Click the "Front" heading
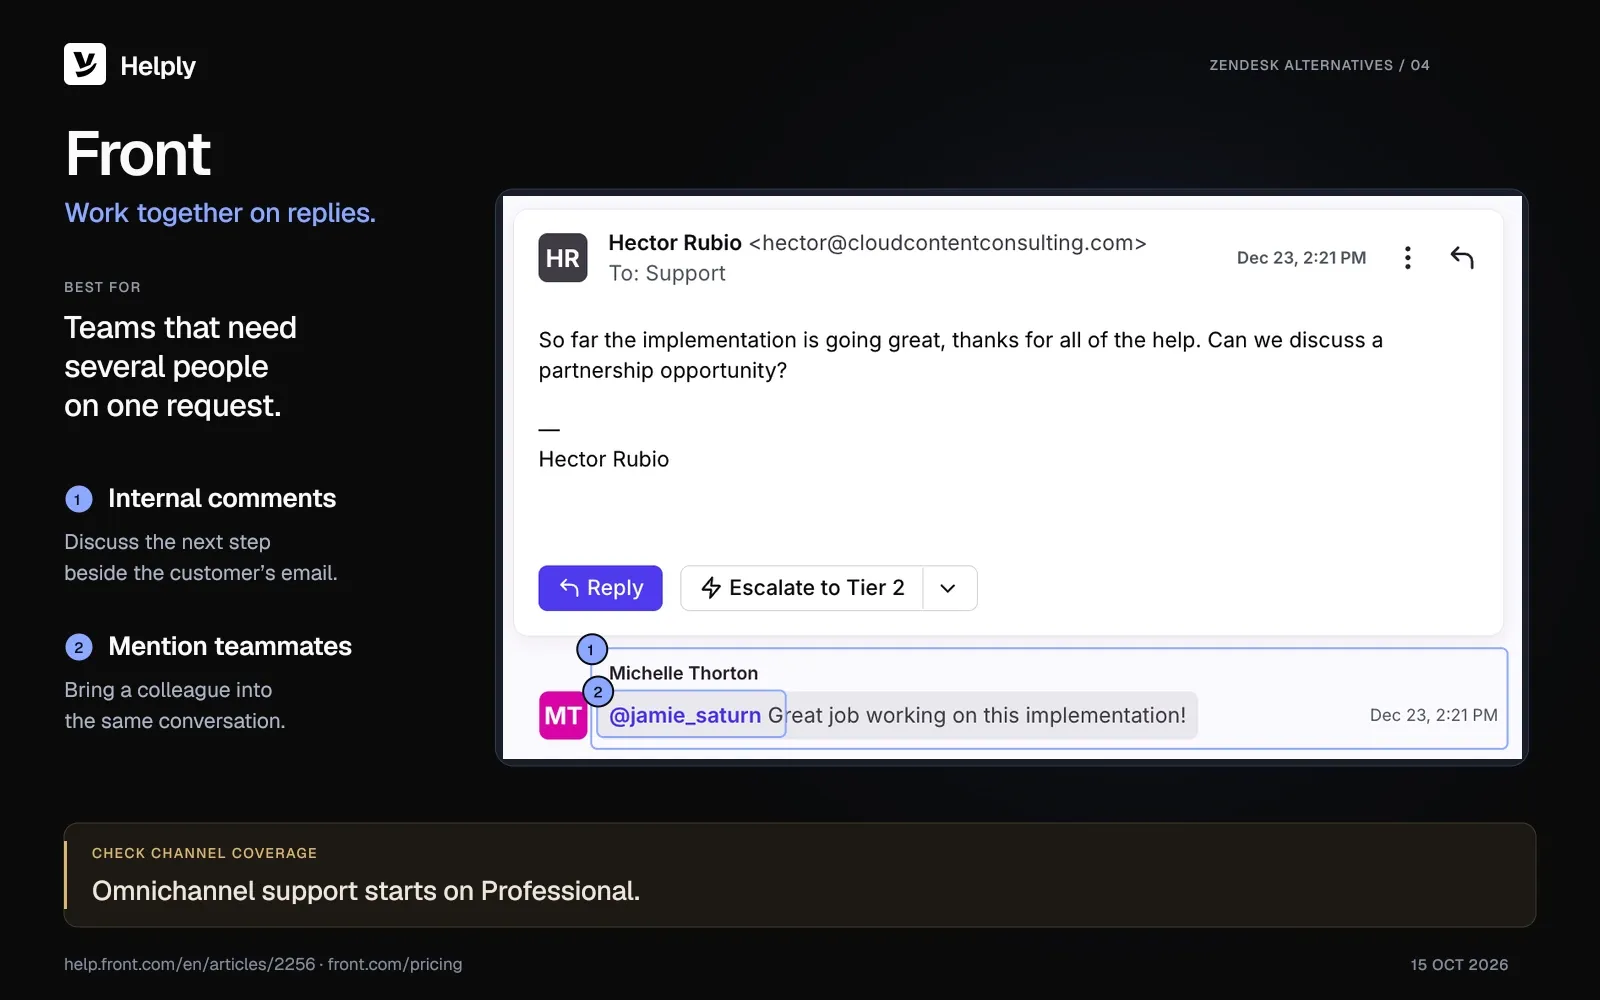Viewport: 1600px width, 1000px height. [x=138, y=154]
